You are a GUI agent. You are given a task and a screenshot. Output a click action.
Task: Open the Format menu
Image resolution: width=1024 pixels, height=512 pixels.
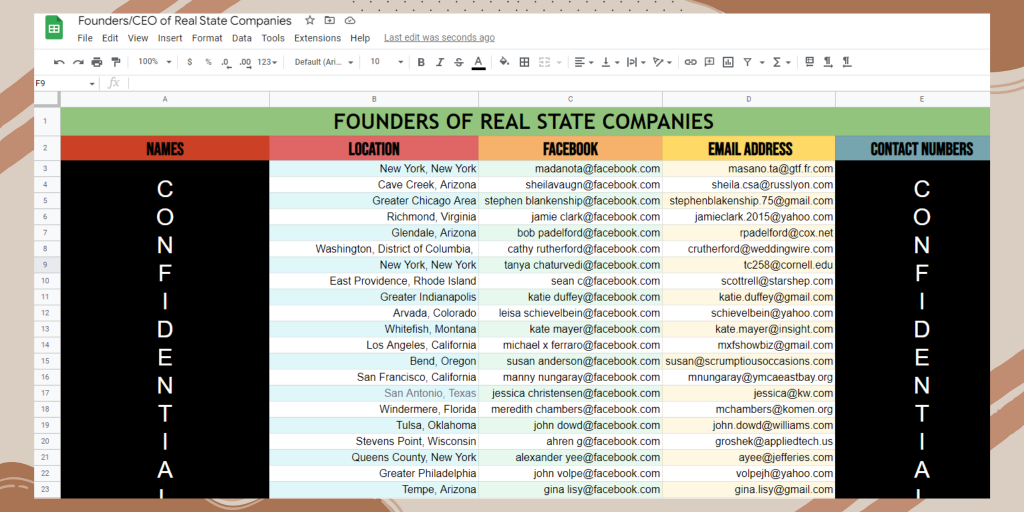tap(207, 38)
